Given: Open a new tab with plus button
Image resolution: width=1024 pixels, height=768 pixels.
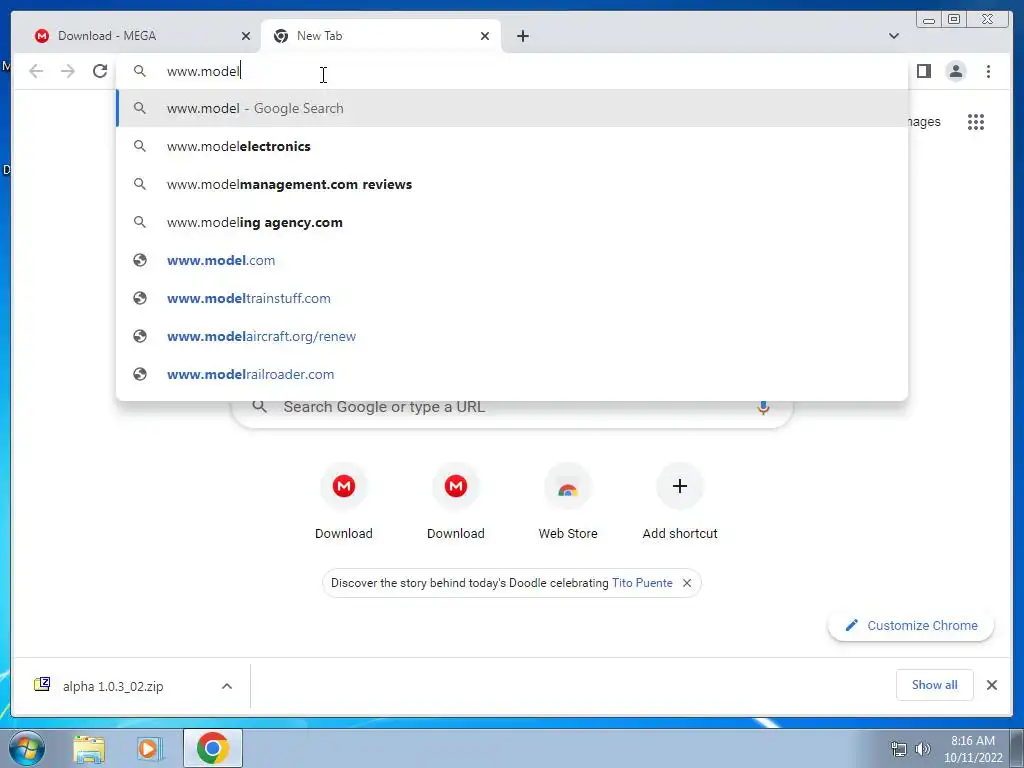Looking at the screenshot, I should click(x=522, y=36).
